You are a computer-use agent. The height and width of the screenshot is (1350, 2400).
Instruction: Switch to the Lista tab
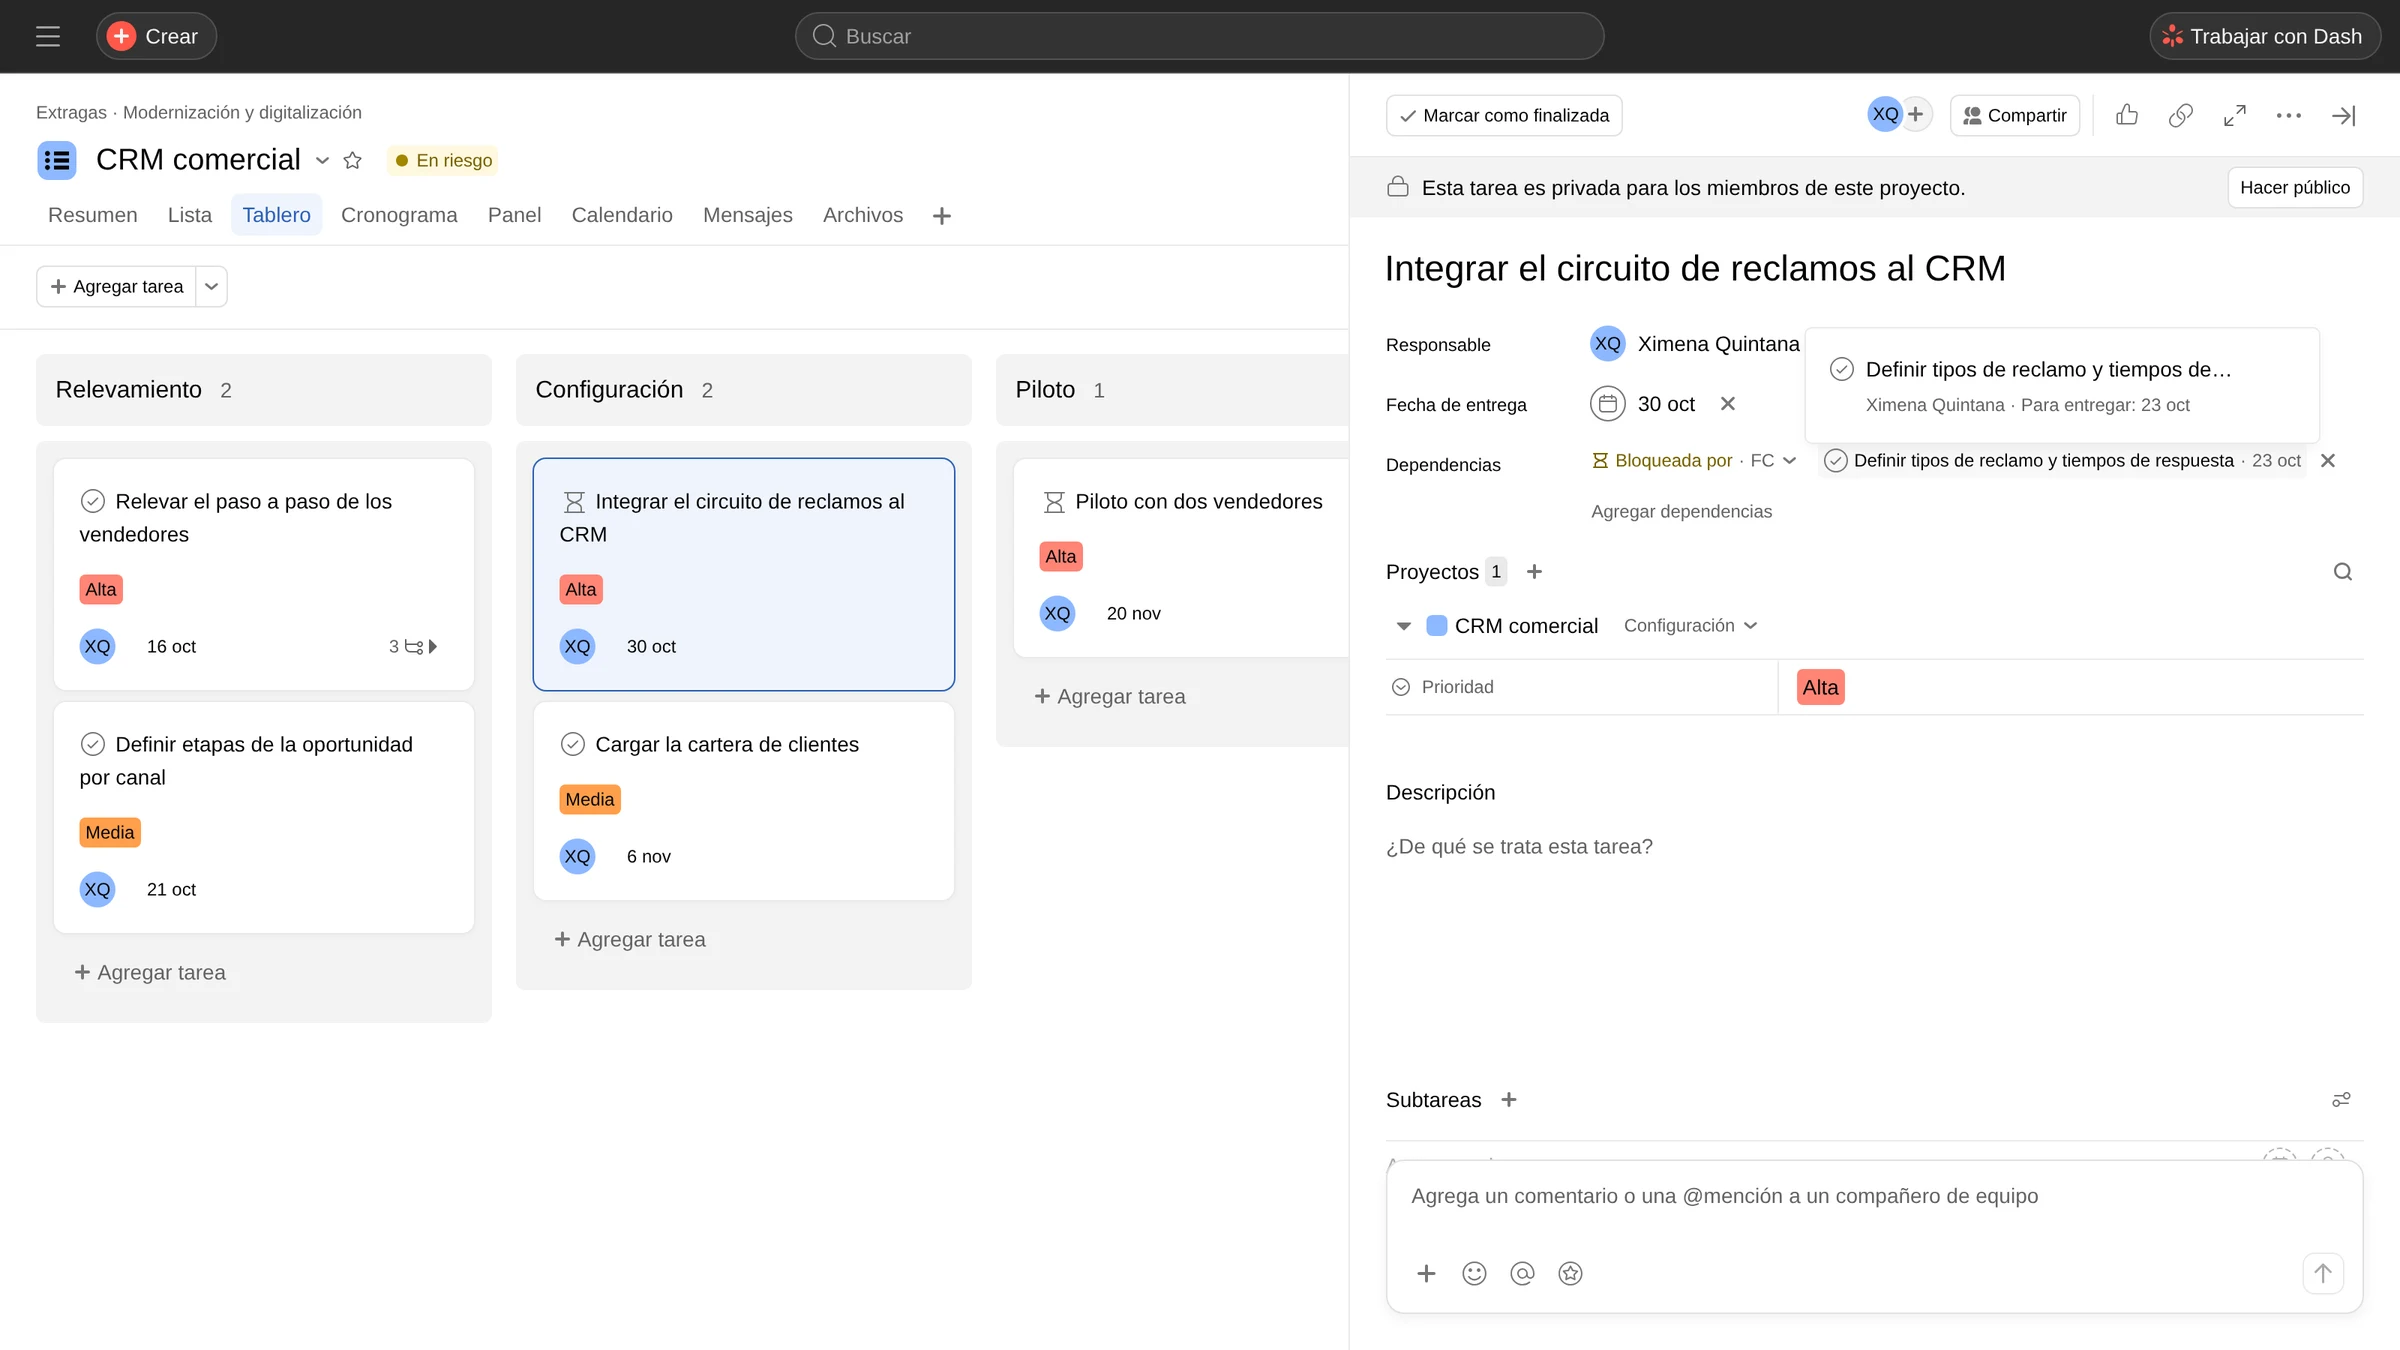(189, 215)
